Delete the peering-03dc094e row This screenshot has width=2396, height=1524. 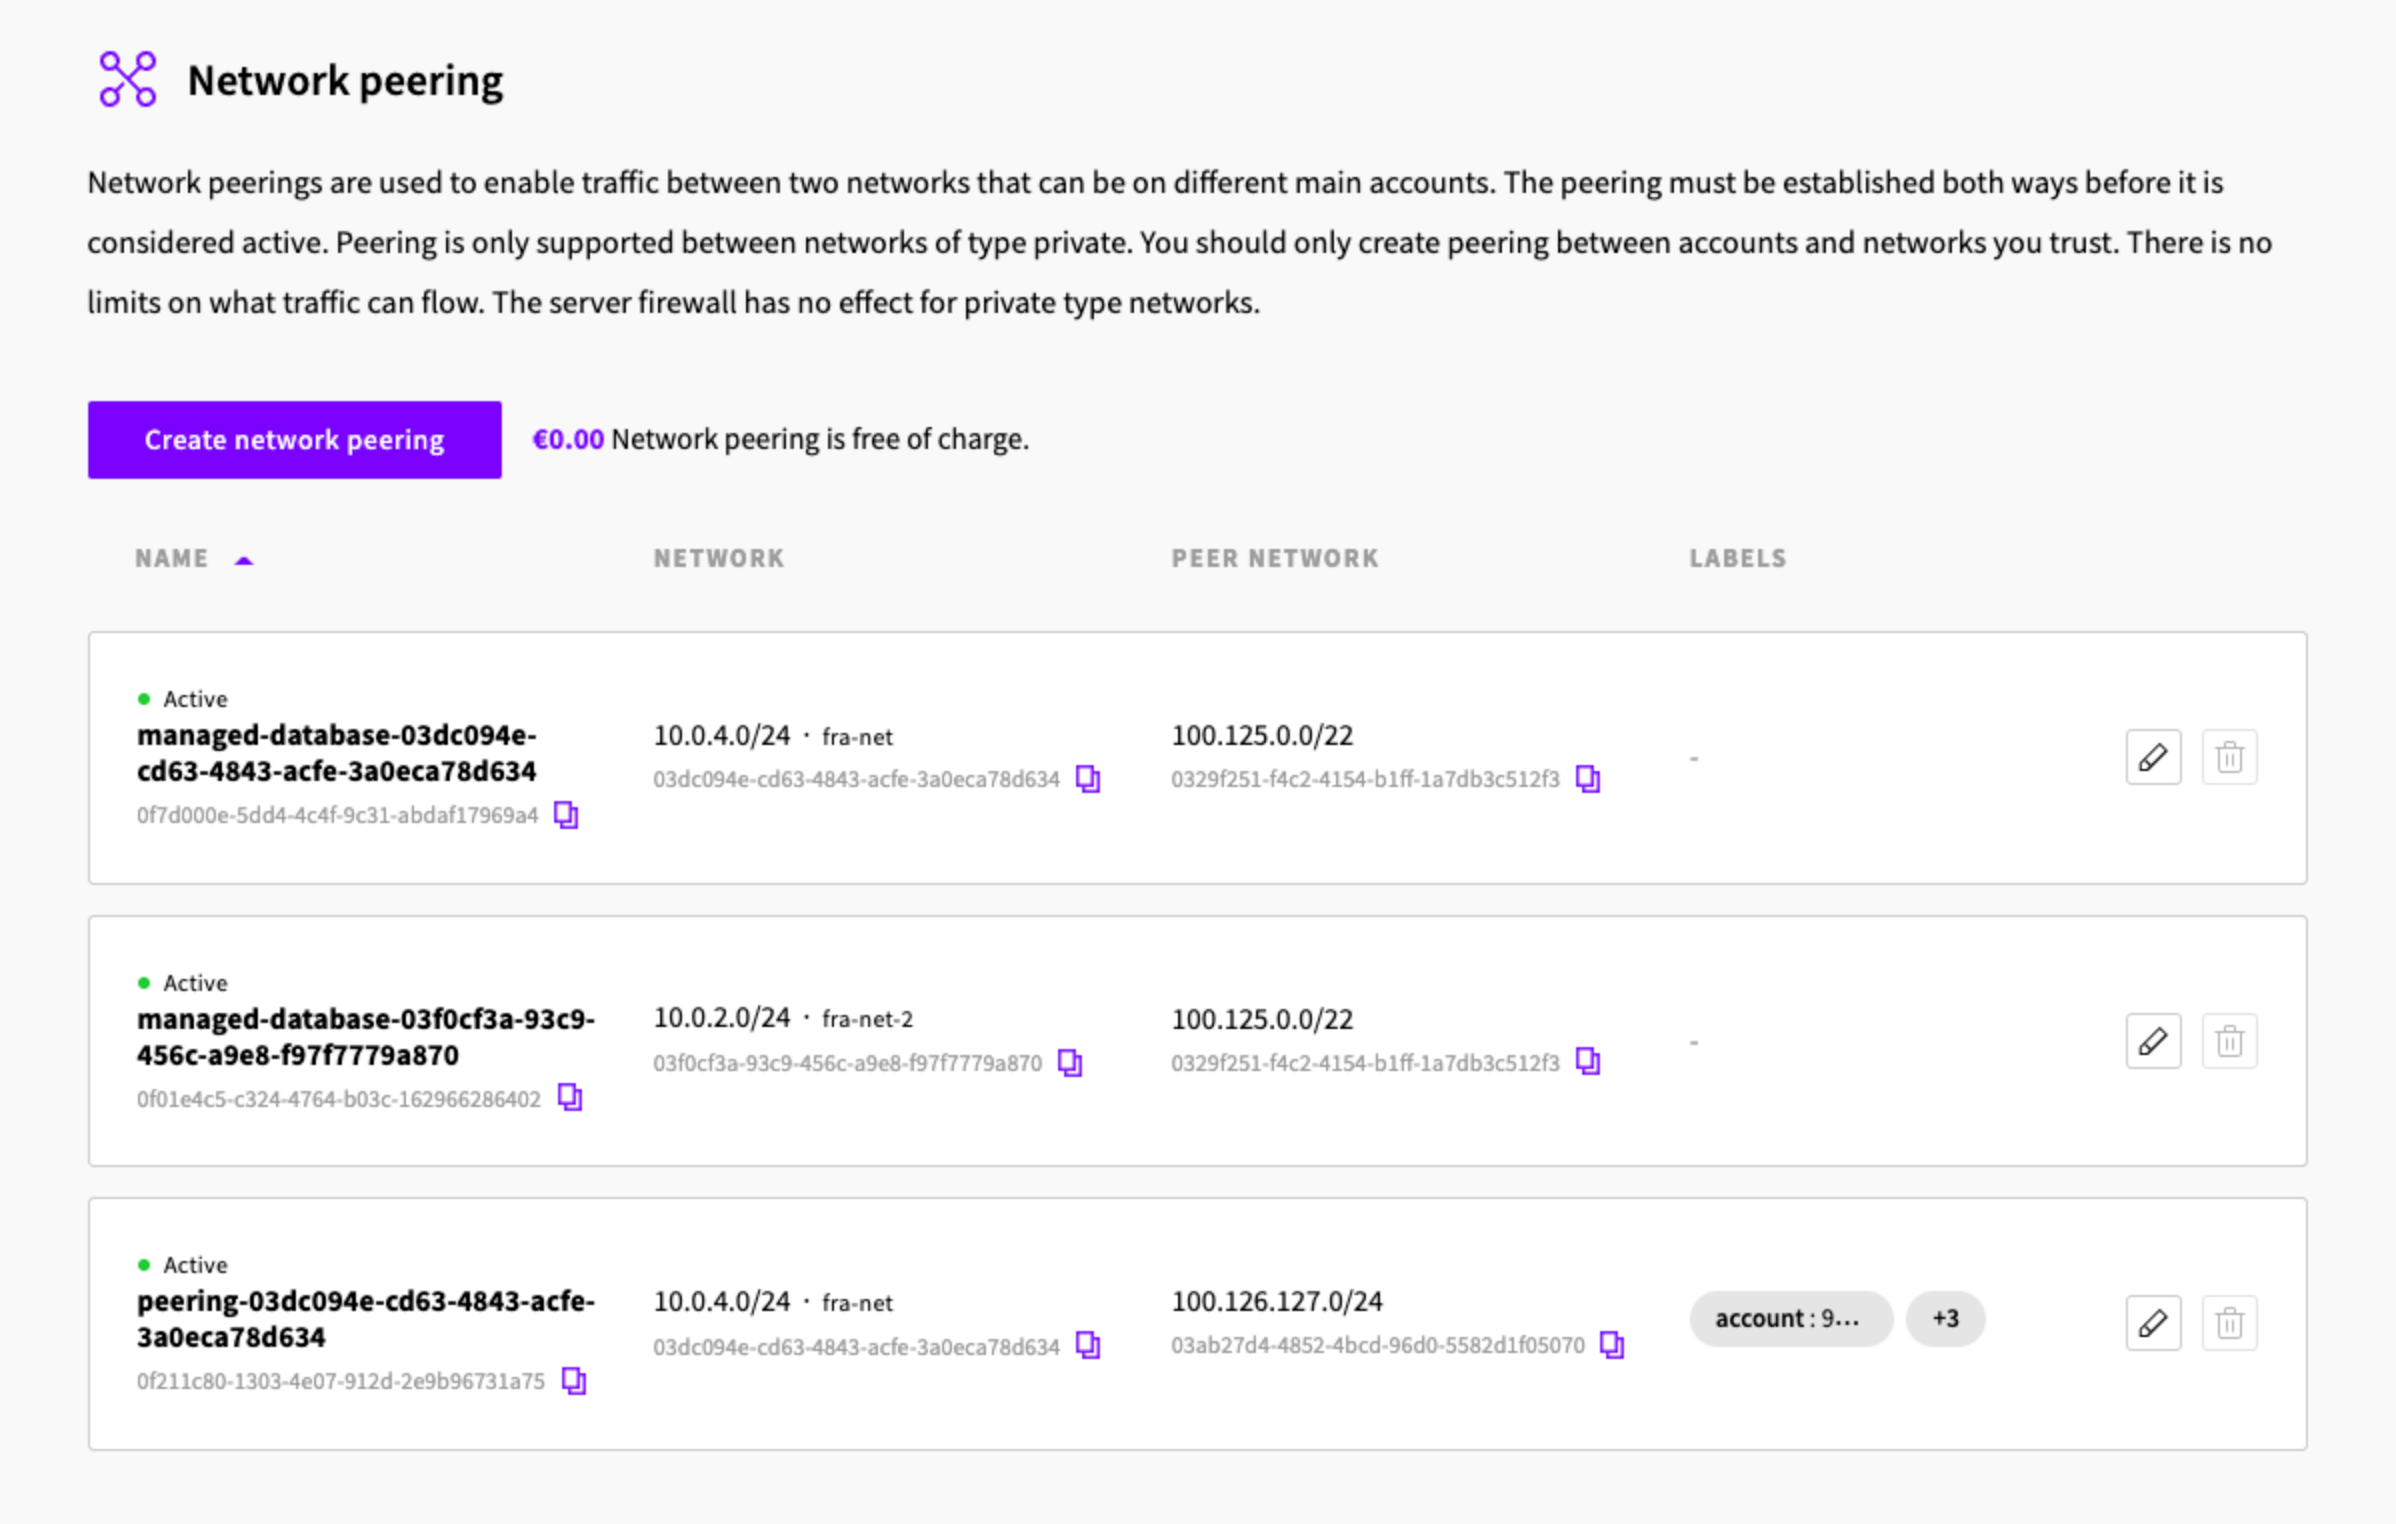coord(2228,1323)
